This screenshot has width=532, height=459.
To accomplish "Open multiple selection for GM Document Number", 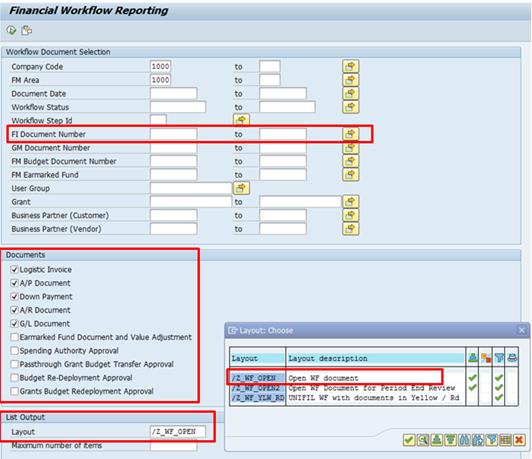I will coord(350,148).
